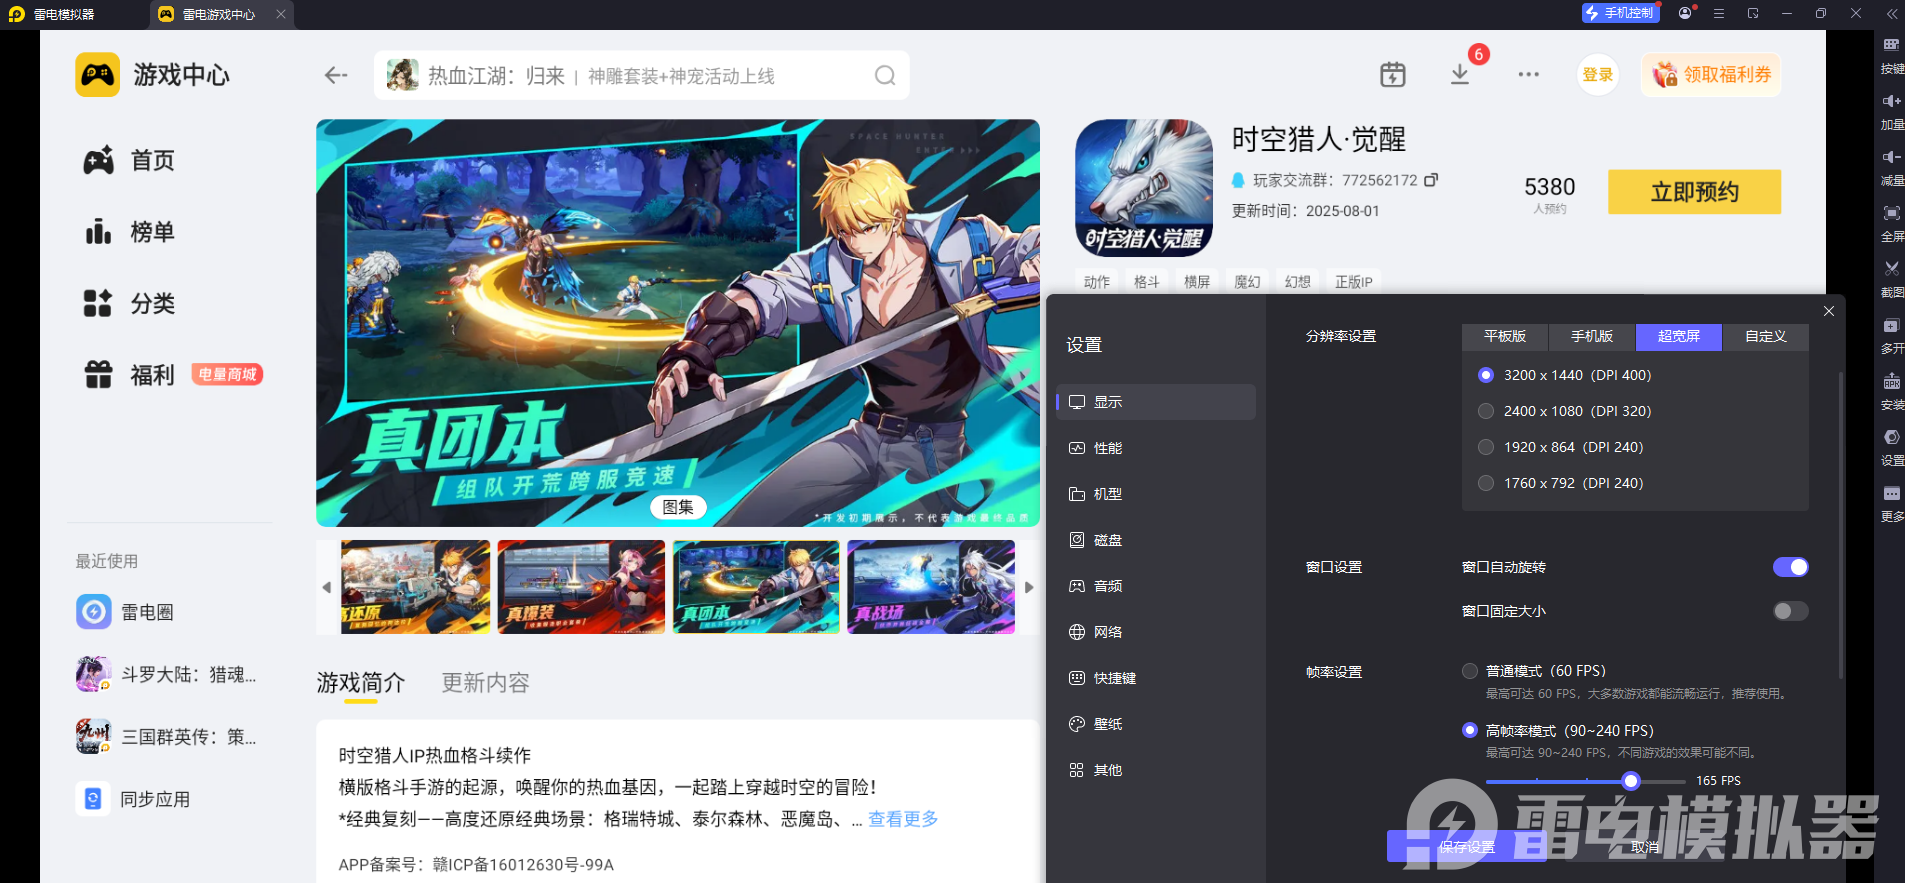The width and height of the screenshot is (1905, 883).
Task: Open the calendar reservation icon
Action: click(1393, 74)
